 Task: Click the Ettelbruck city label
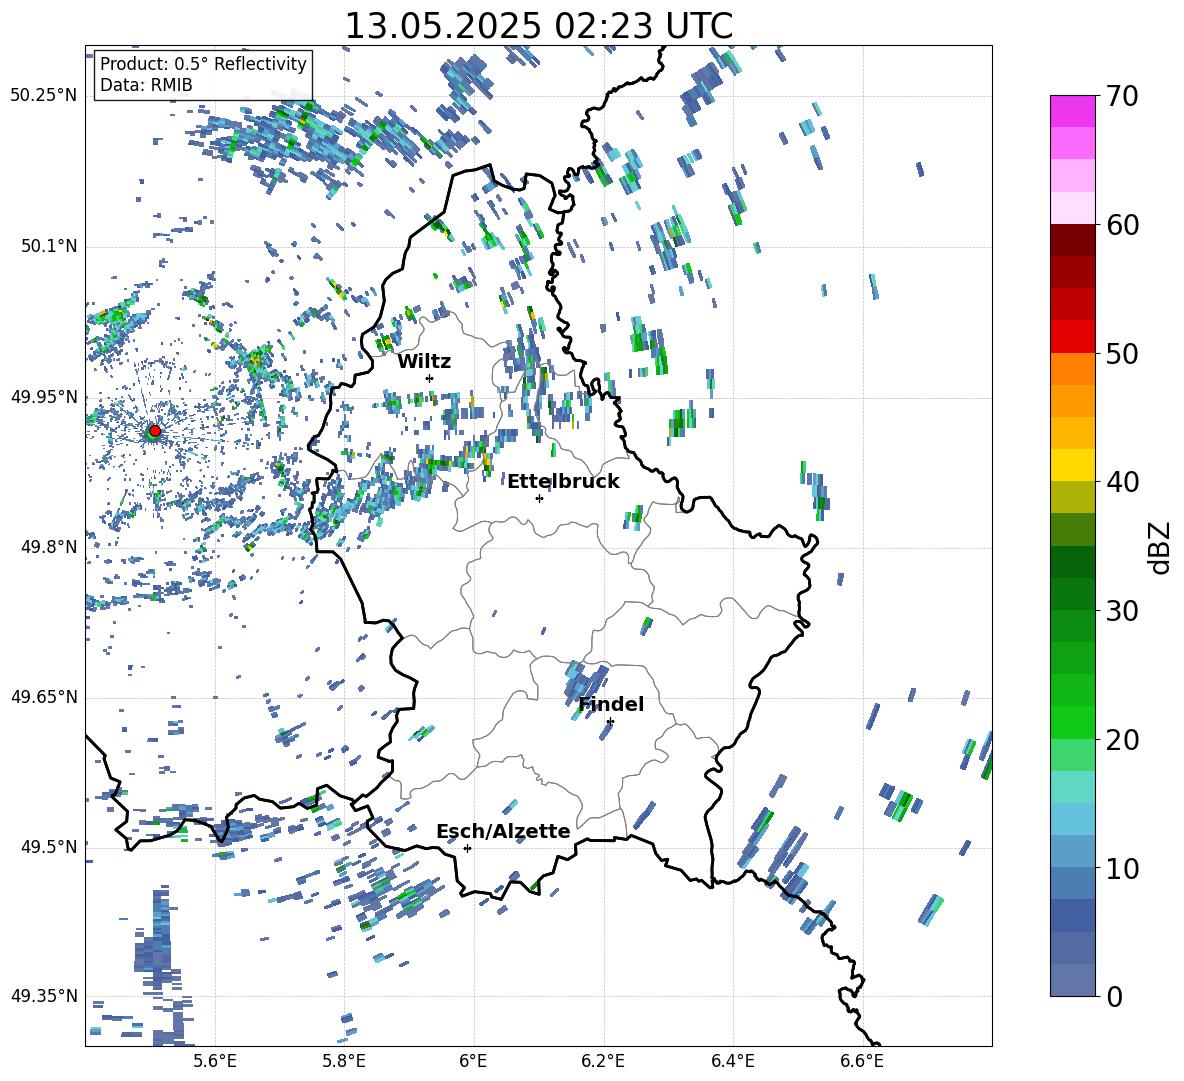click(x=563, y=482)
